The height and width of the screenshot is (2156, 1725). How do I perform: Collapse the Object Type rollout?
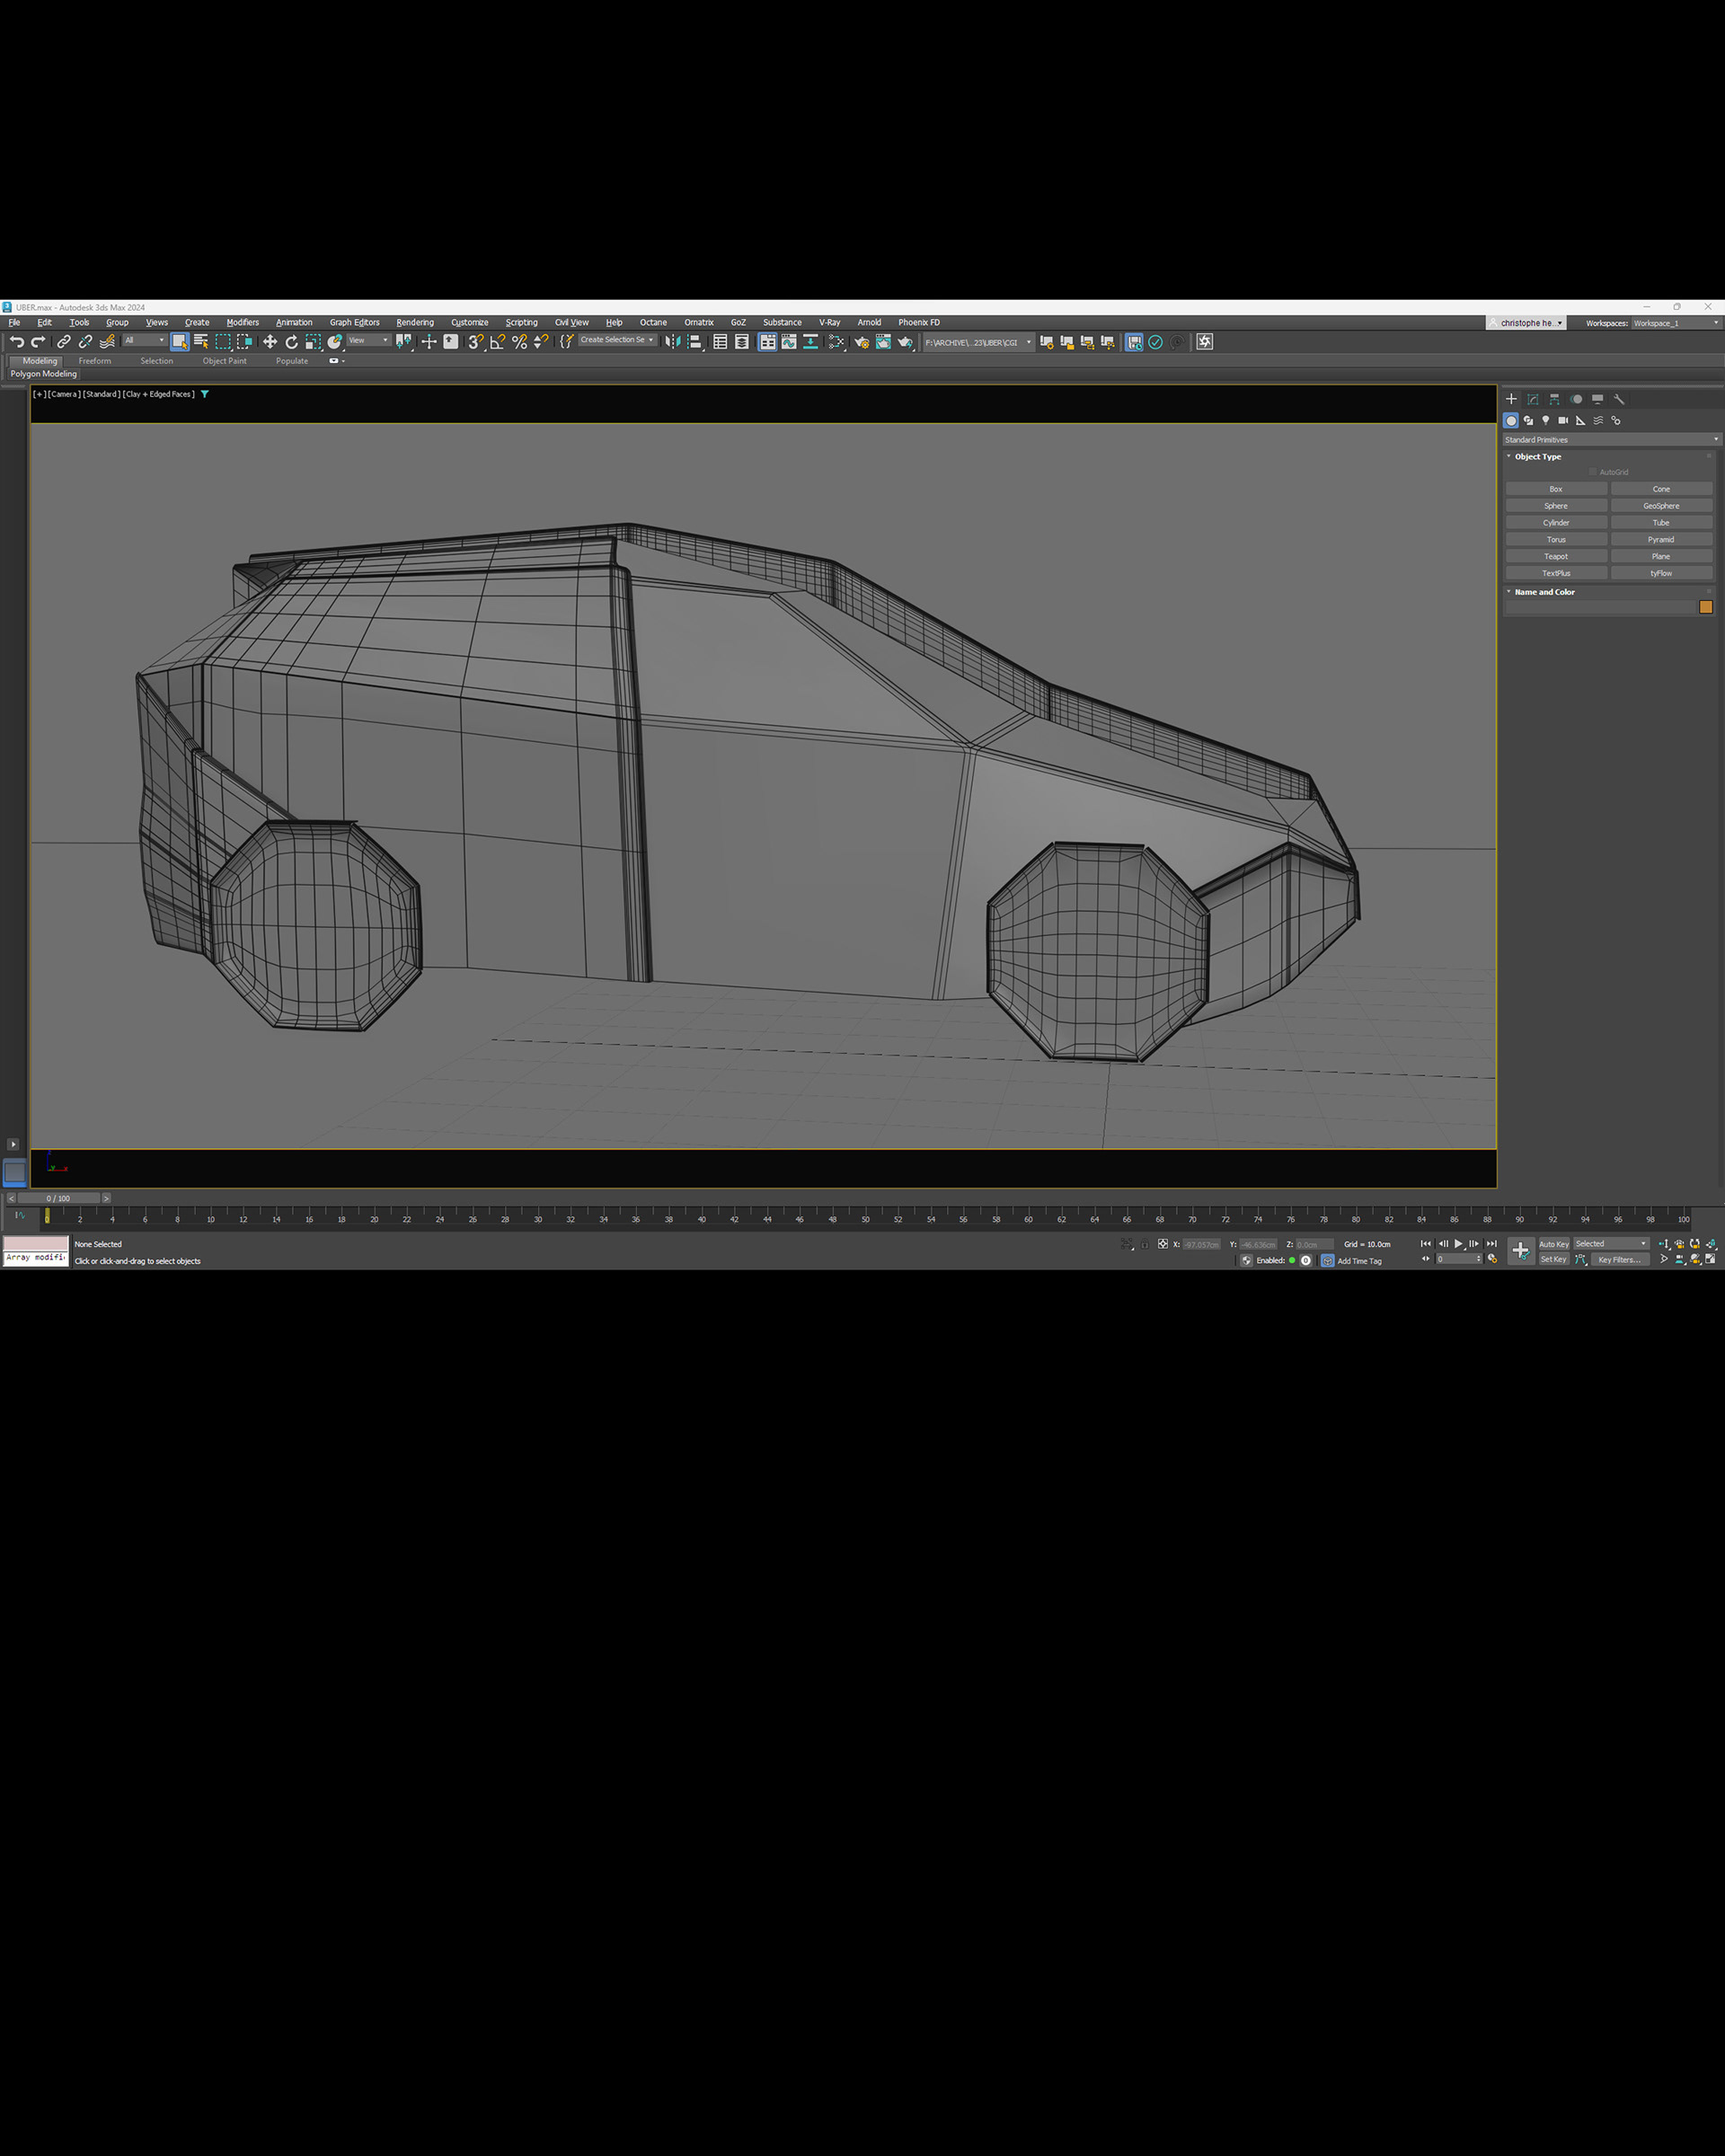click(1537, 457)
